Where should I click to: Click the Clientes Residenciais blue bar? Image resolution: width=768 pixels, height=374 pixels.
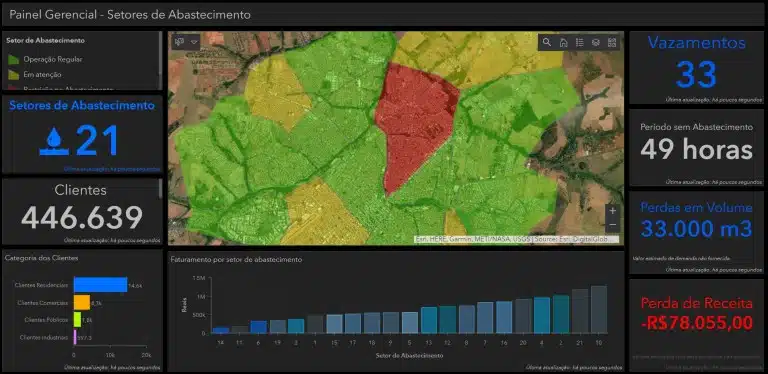pos(100,285)
